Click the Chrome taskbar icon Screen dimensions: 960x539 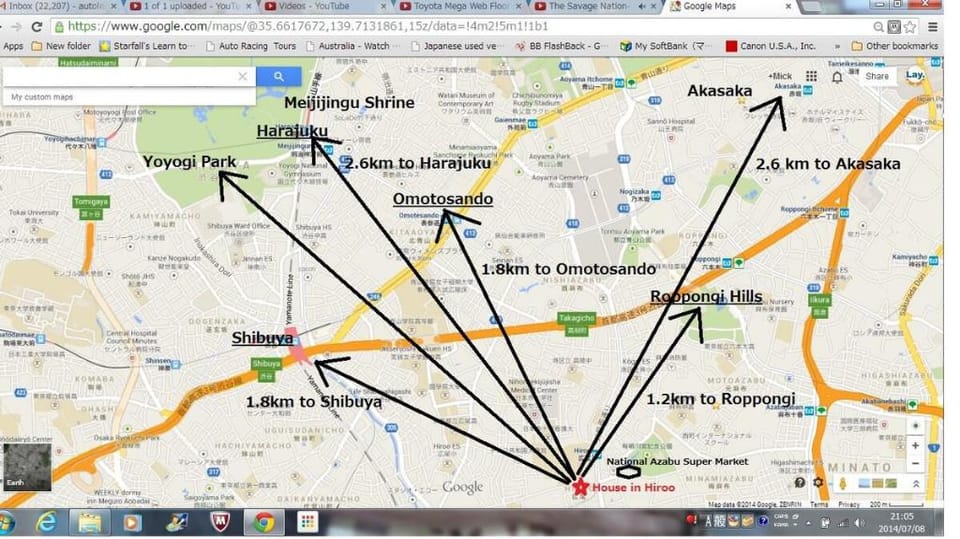(x=264, y=522)
